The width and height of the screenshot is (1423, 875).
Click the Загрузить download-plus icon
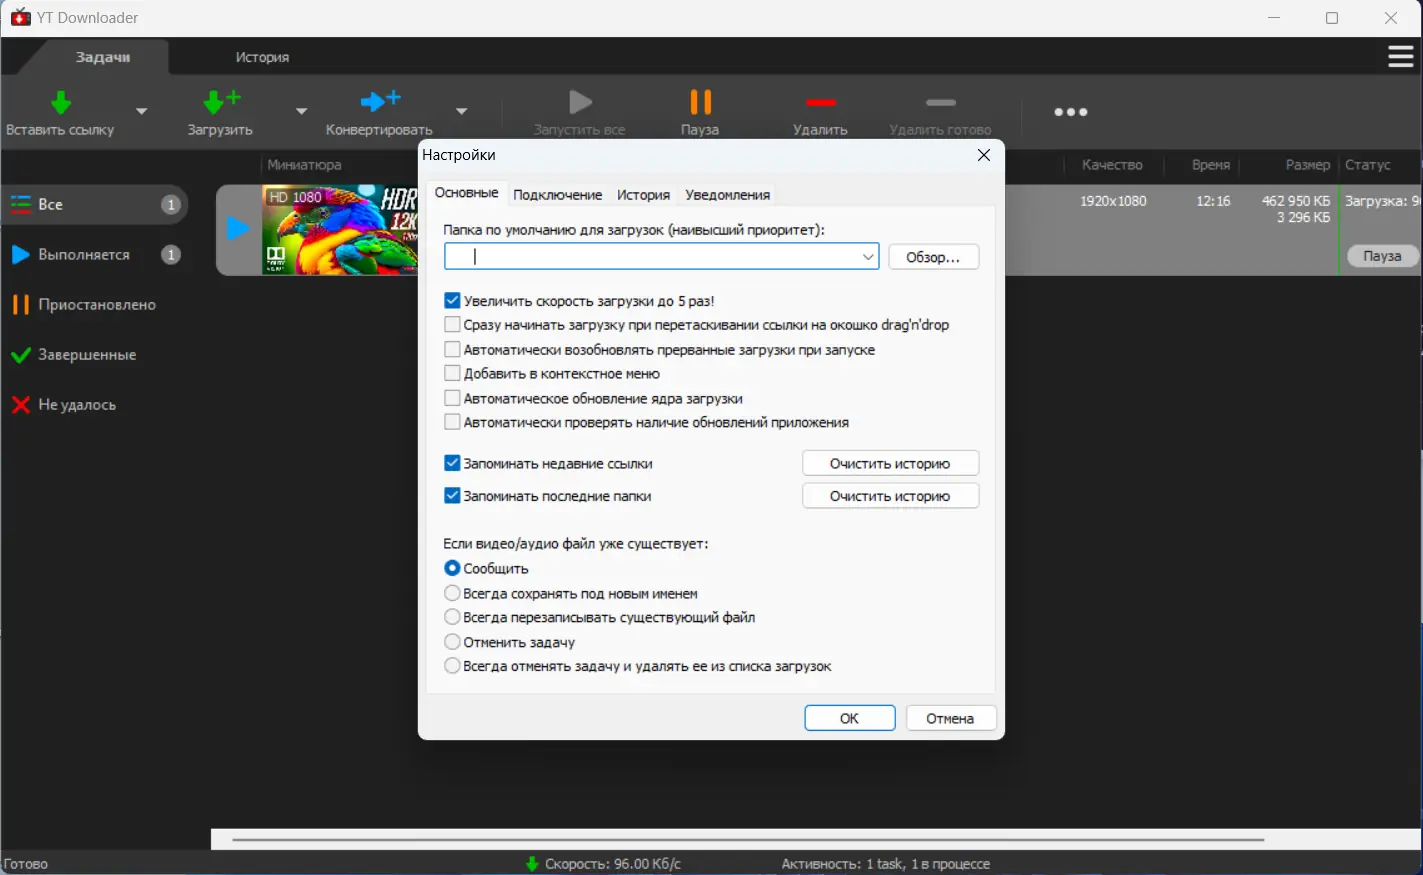(x=221, y=101)
